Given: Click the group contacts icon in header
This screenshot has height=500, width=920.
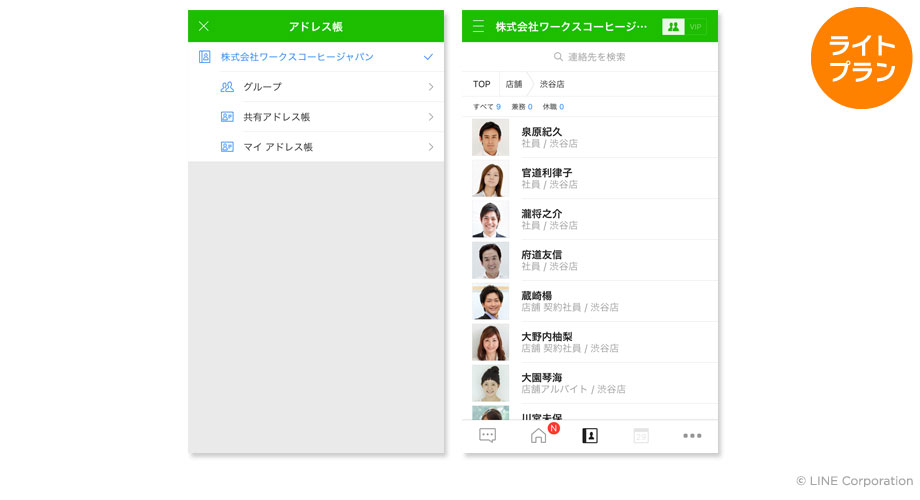Looking at the screenshot, I should pyautogui.click(x=673, y=27).
